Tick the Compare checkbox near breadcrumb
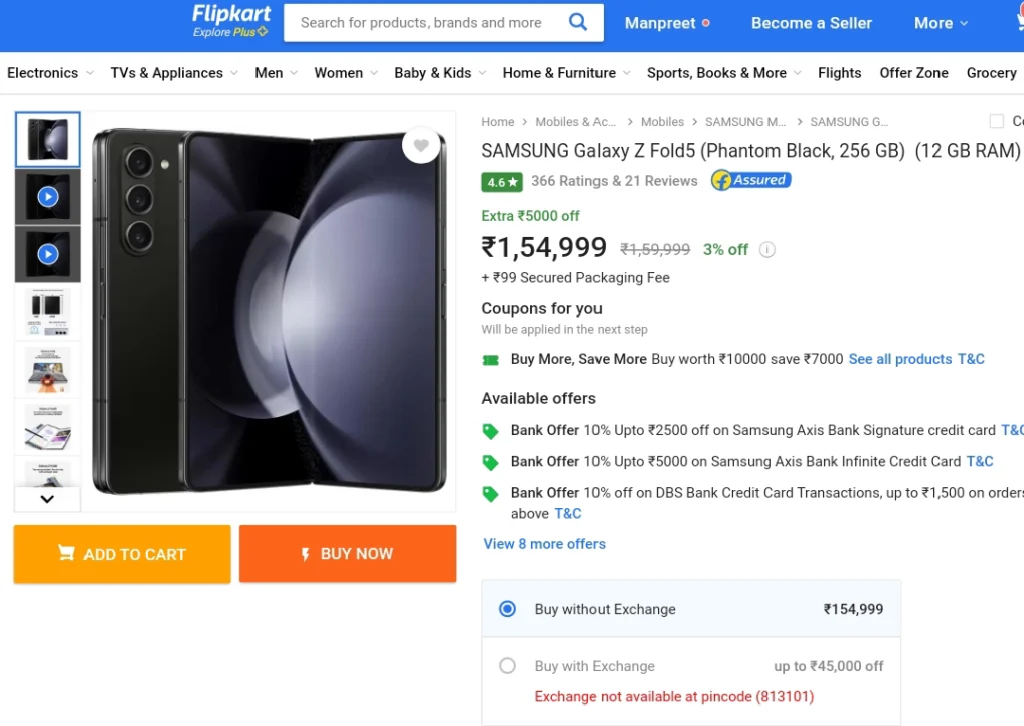 click(997, 121)
